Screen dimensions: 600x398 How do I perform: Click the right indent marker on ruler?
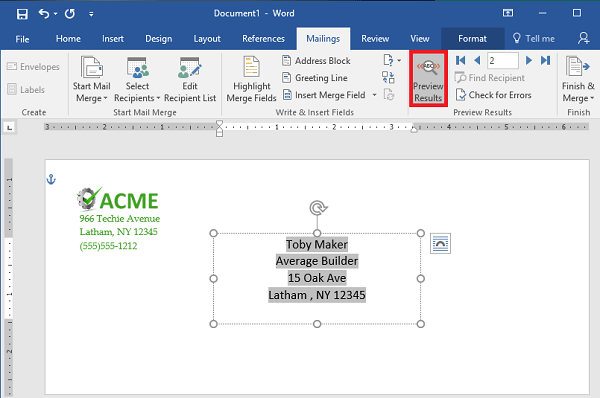(414, 130)
